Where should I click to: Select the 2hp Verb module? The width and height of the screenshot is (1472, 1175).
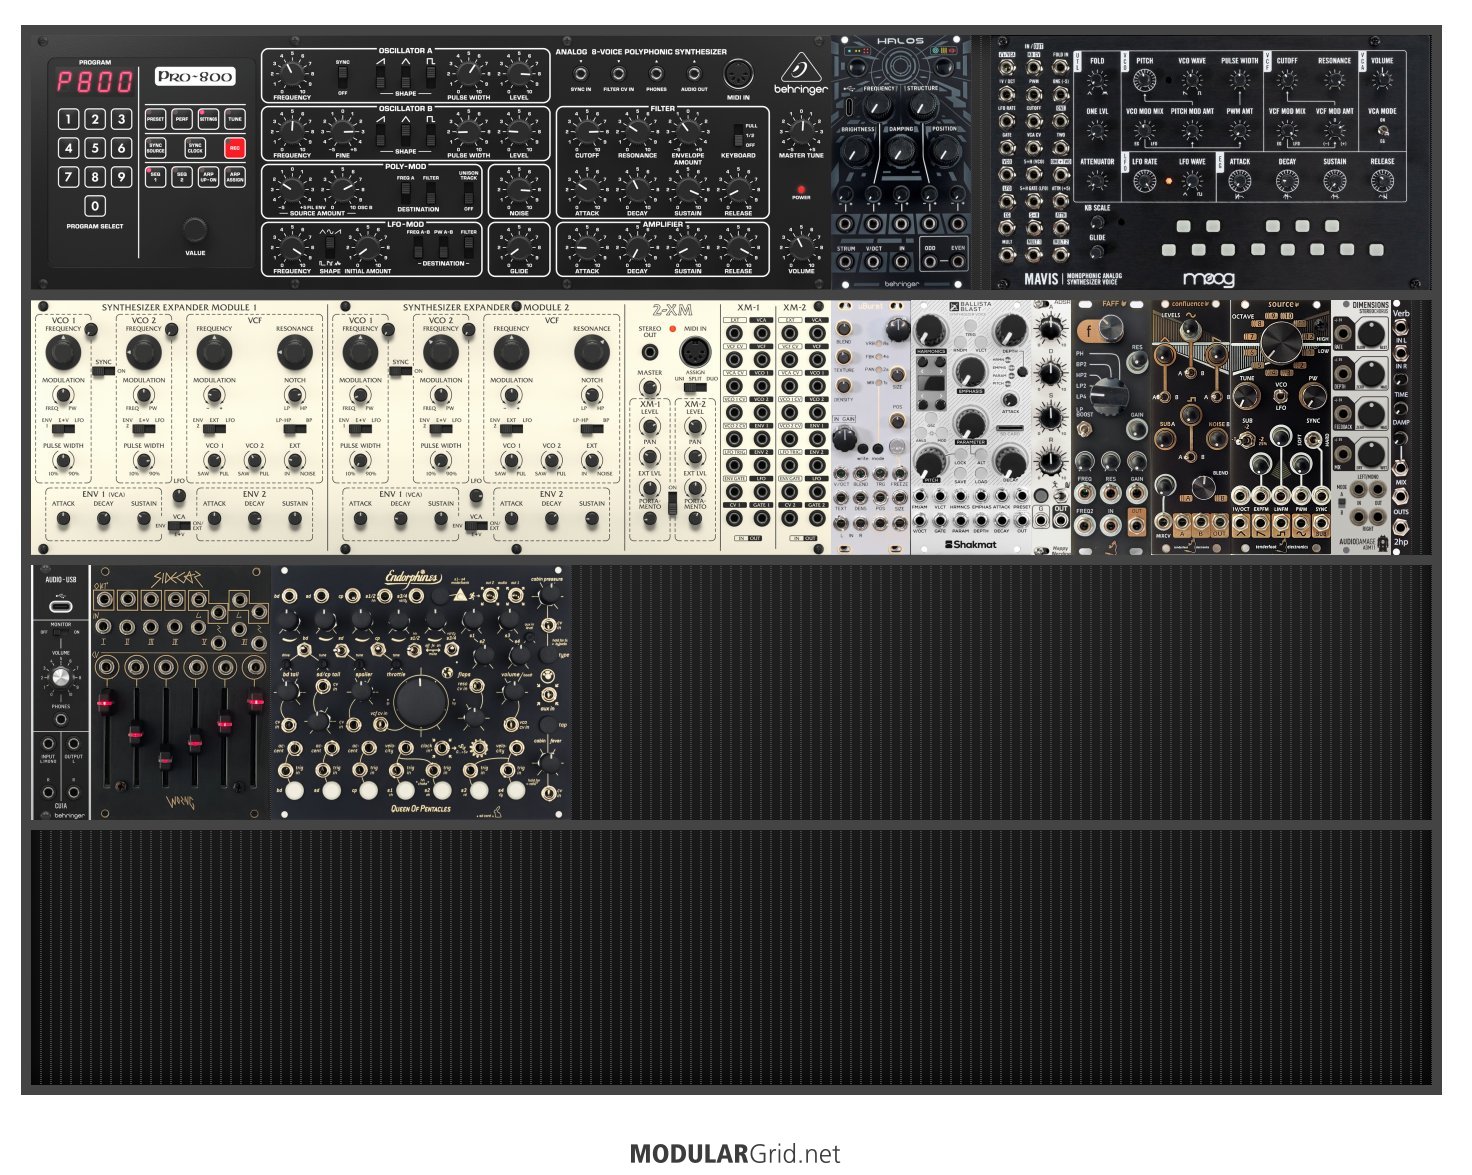1400,427
